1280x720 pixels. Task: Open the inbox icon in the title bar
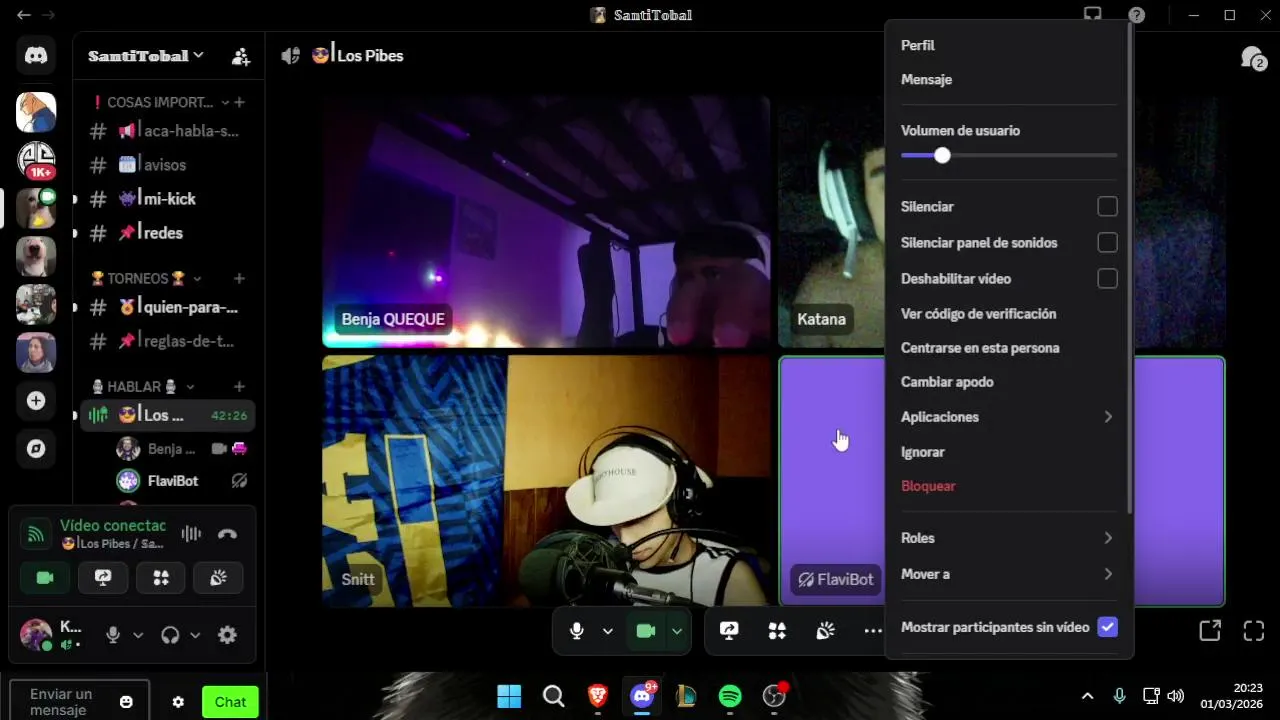click(x=1093, y=15)
